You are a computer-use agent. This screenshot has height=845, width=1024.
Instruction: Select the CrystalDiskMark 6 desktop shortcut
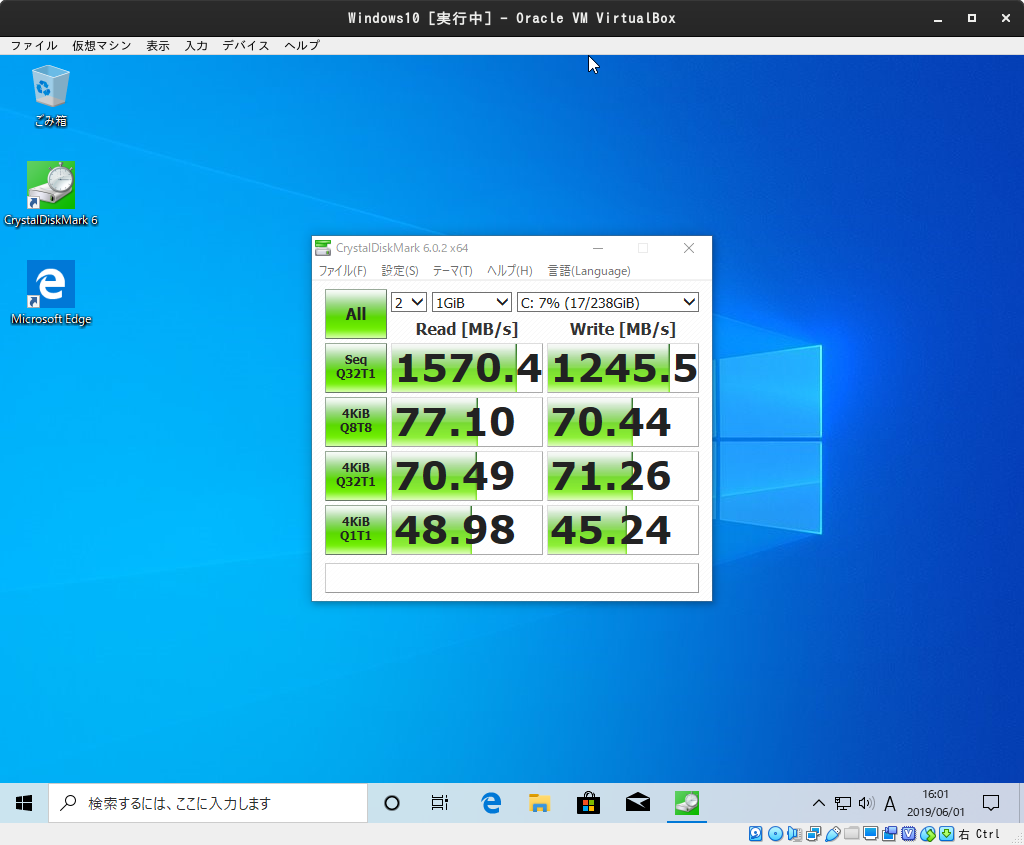[51, 194]
